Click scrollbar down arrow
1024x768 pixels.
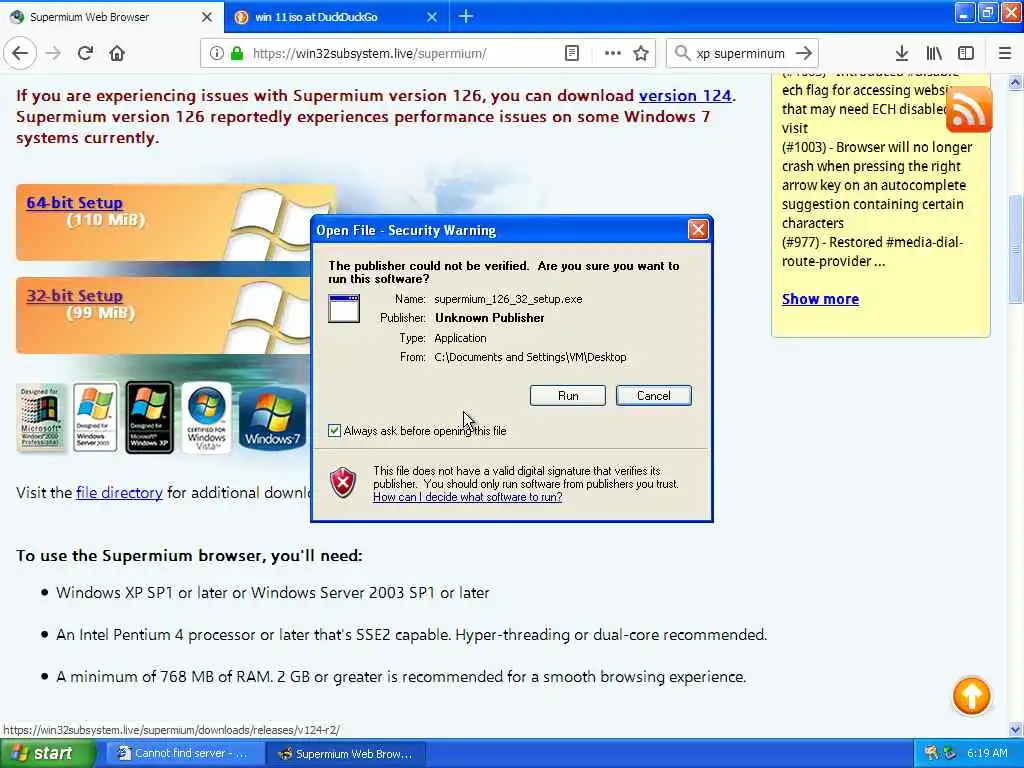(x=1015, y=729)
